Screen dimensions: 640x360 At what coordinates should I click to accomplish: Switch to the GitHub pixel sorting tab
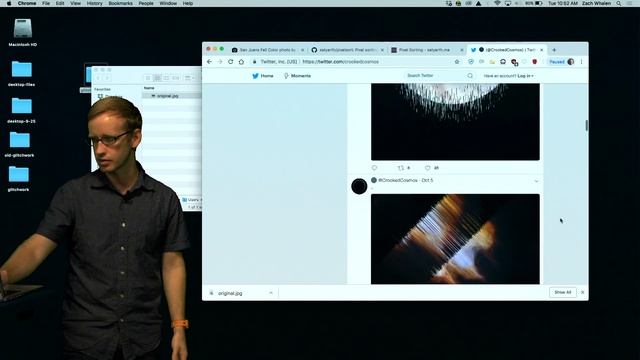347,50
